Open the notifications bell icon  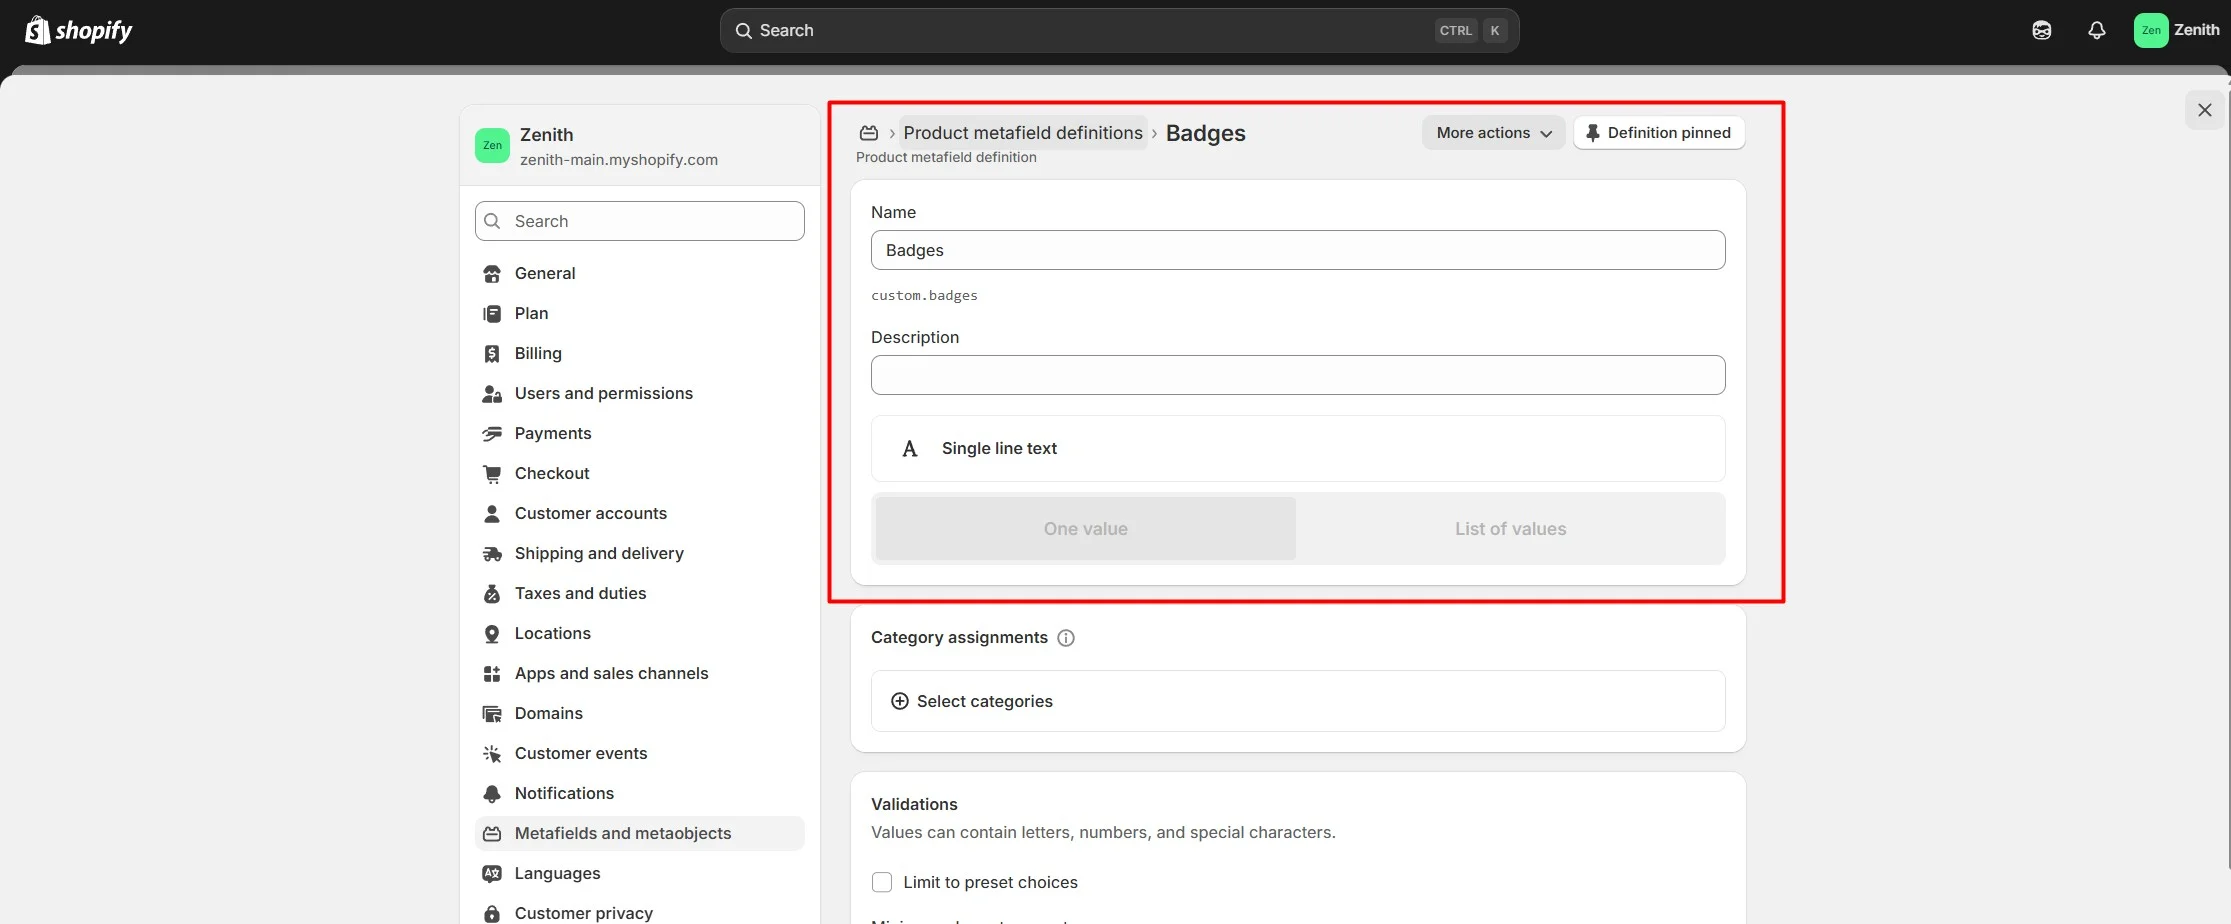[x=2096, y=30]
